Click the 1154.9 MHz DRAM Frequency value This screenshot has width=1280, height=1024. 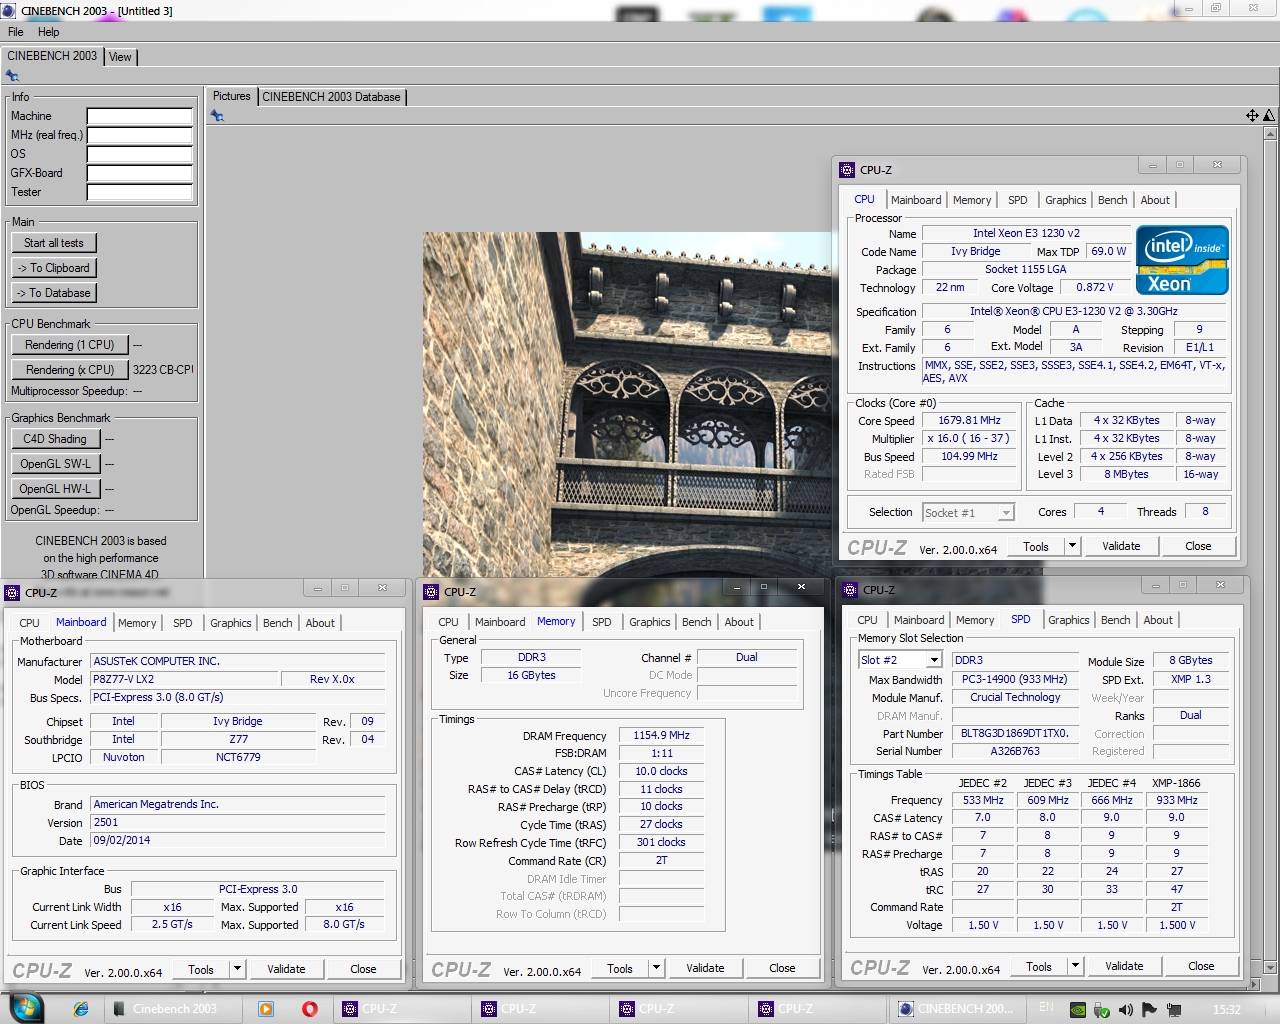pyautogui.click(x=661, y=735)
